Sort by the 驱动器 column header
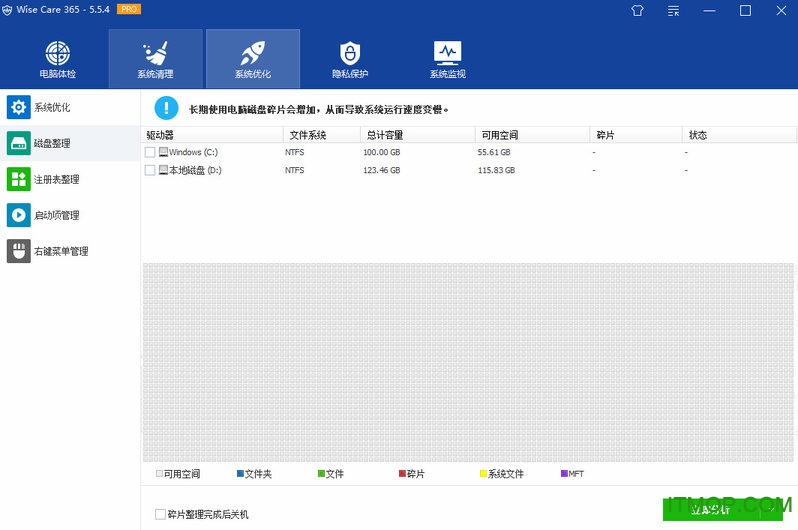Screen dimensions: 798x530 pos(212,135)
